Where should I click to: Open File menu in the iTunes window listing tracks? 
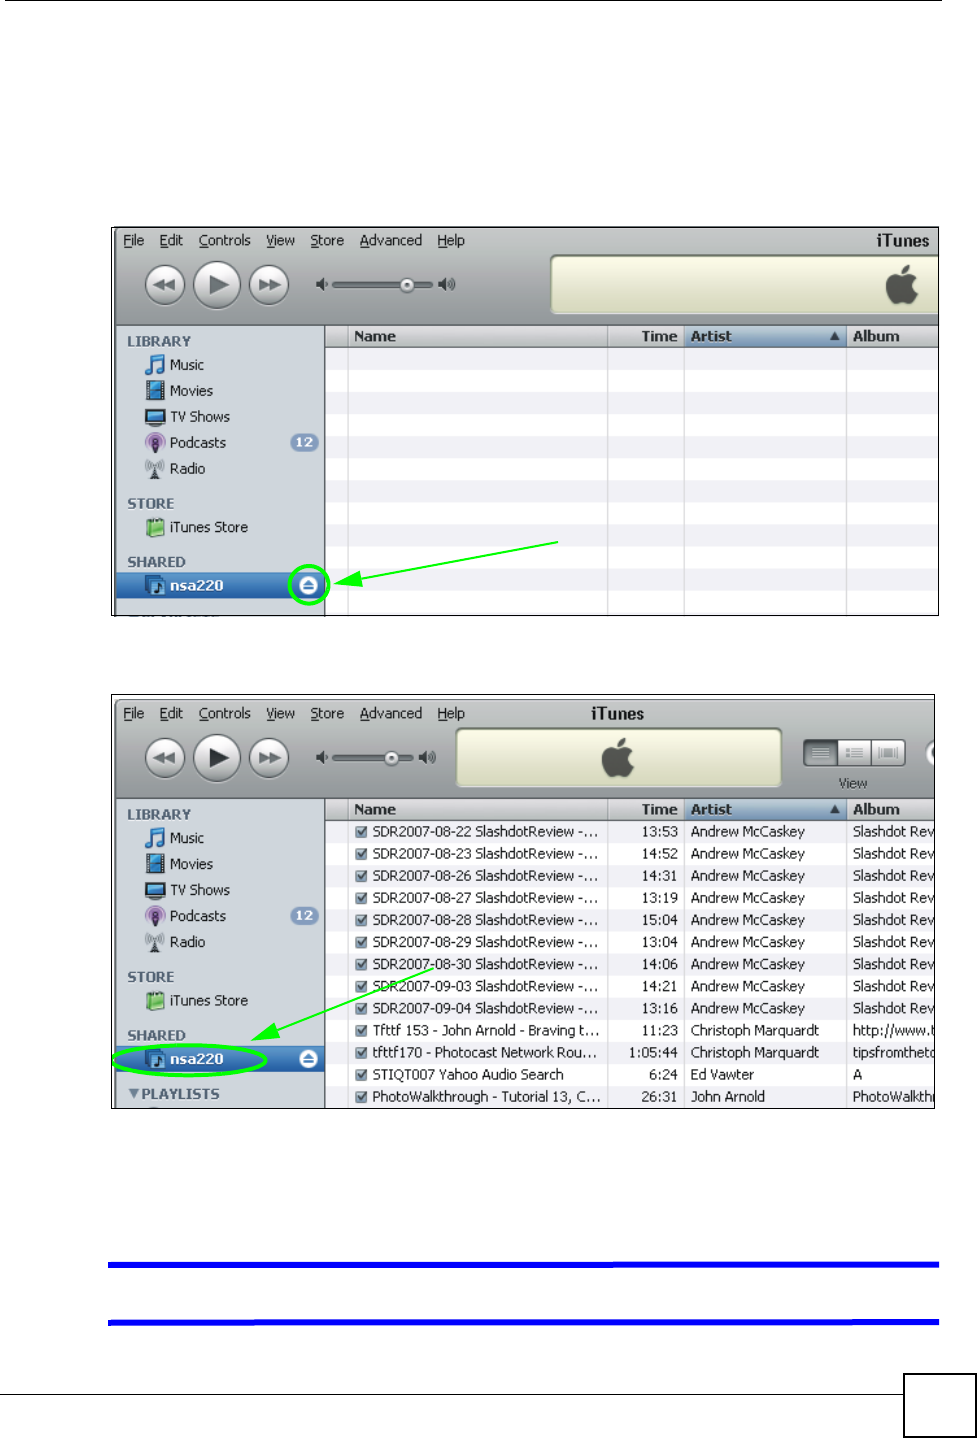[x=134, y=713]
